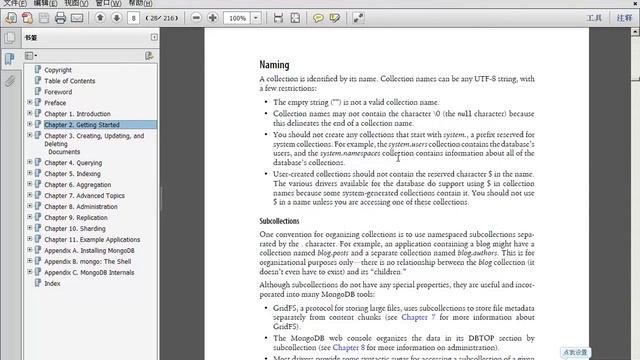
Task: Click the create PDF online icon
Action: (x=11, y=18)
